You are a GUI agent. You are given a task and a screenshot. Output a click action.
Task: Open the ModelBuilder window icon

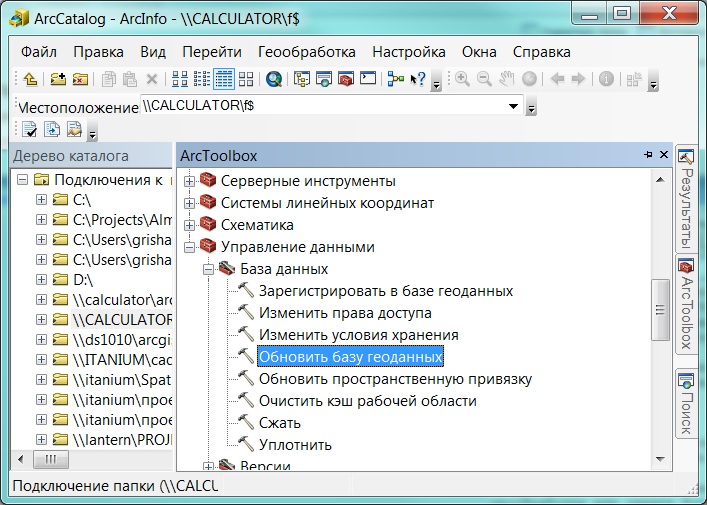click(395, 79)
